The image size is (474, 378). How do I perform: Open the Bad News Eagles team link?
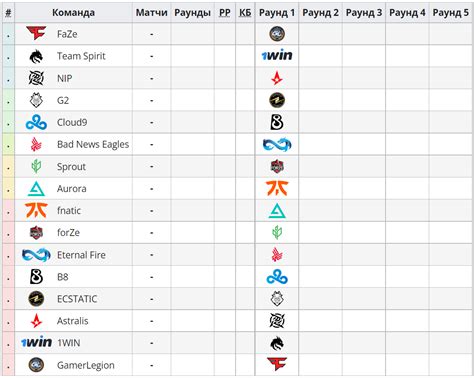click(93, 144)
